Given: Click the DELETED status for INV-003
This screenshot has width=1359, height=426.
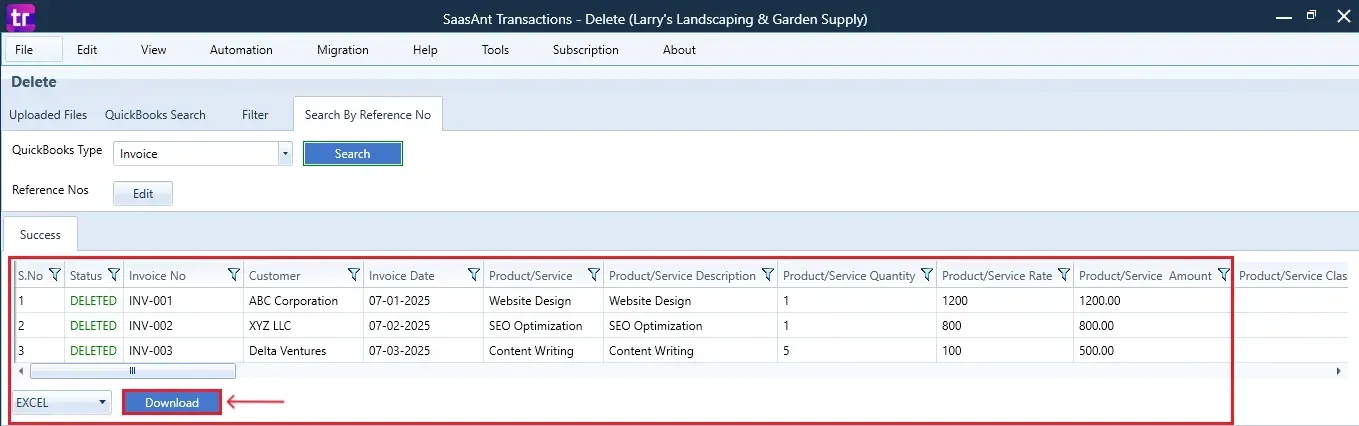Looking at the screenshot, I should click(93, 351).
